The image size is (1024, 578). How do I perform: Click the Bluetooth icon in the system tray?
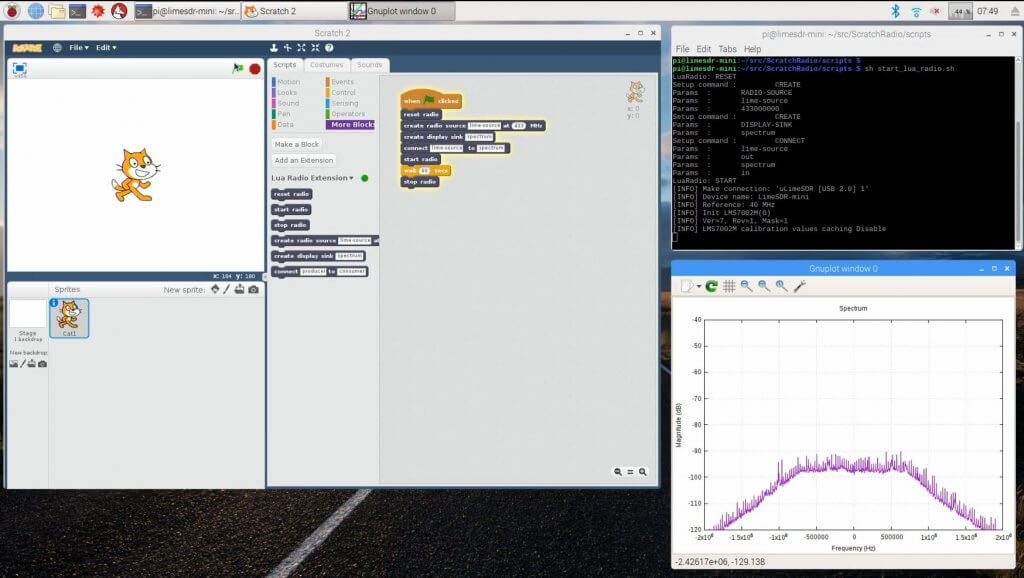point(895,11)
